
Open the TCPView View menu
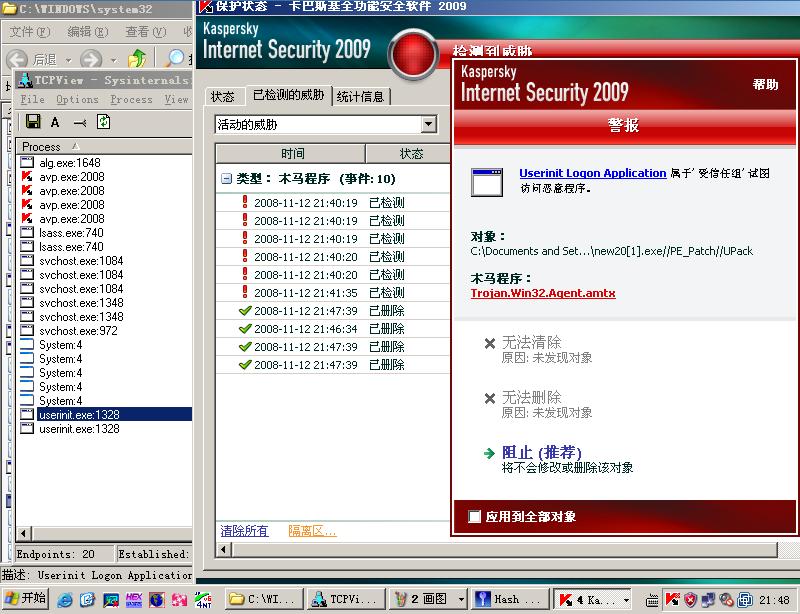click(177, 100)
